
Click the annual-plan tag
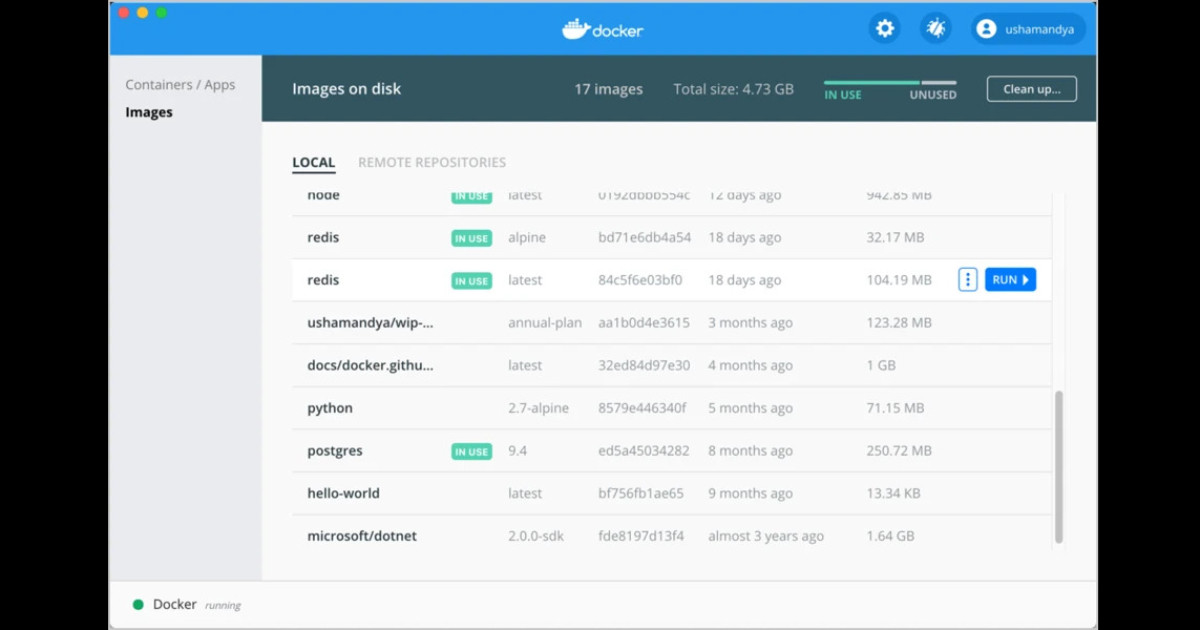point(545,323)
